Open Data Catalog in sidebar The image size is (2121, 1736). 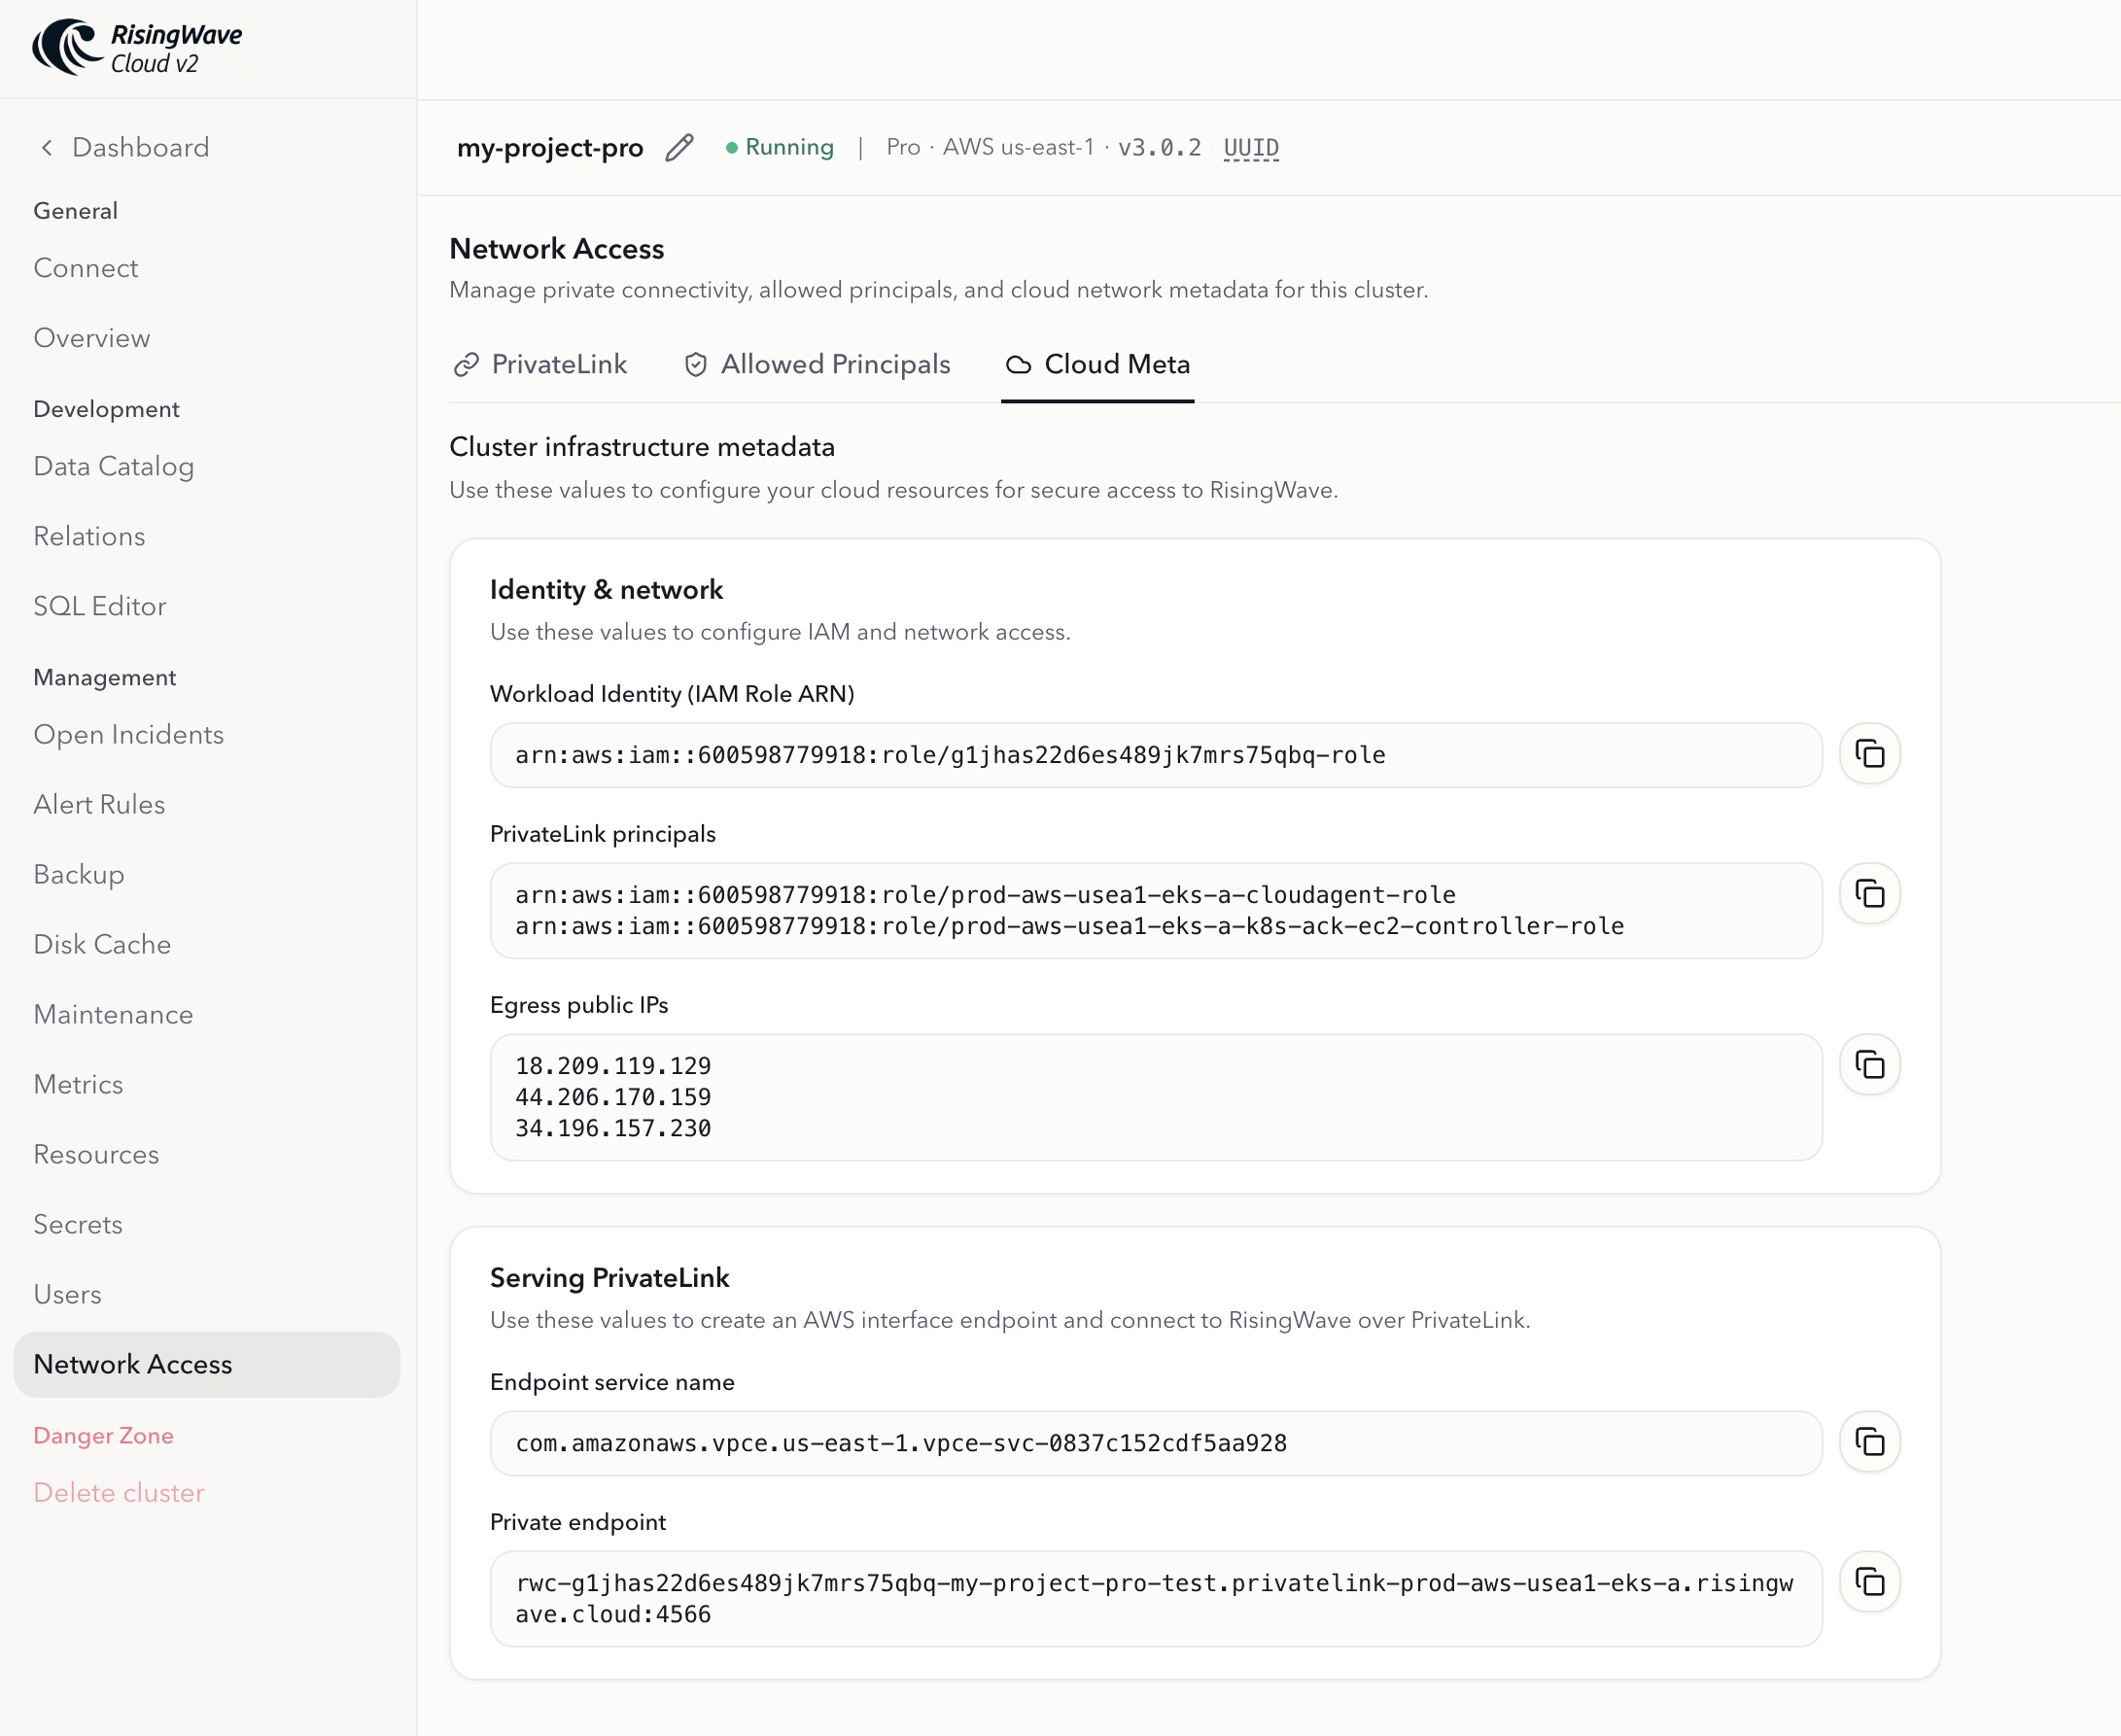[x=114, y=466]
